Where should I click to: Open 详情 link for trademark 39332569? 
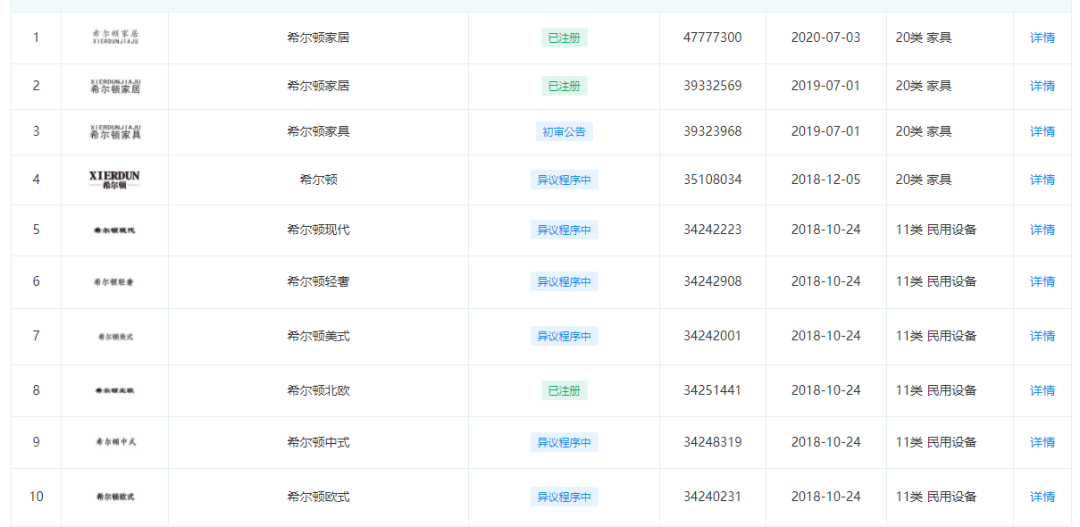click(1042, 86)
